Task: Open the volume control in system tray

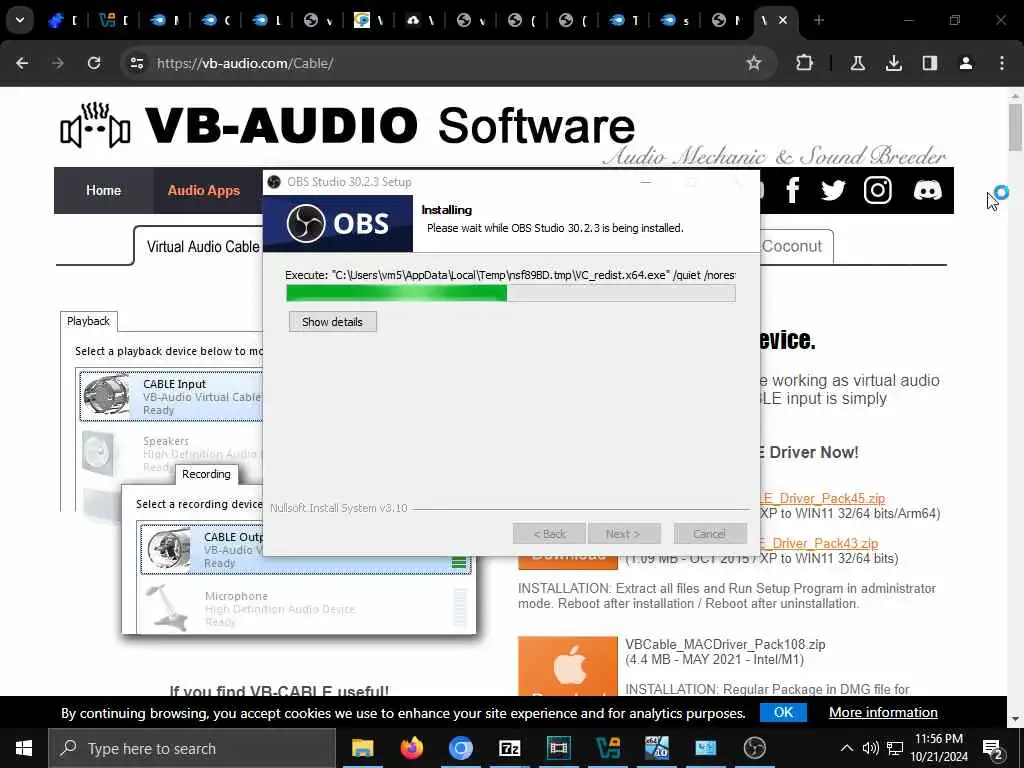Action: tap(870, 748)
